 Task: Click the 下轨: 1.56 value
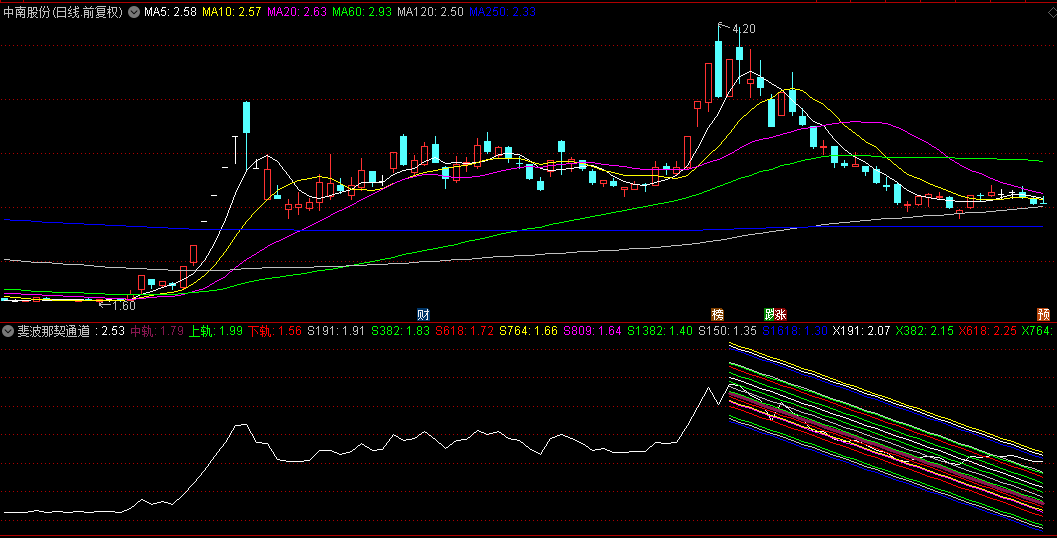pos(274,331)
